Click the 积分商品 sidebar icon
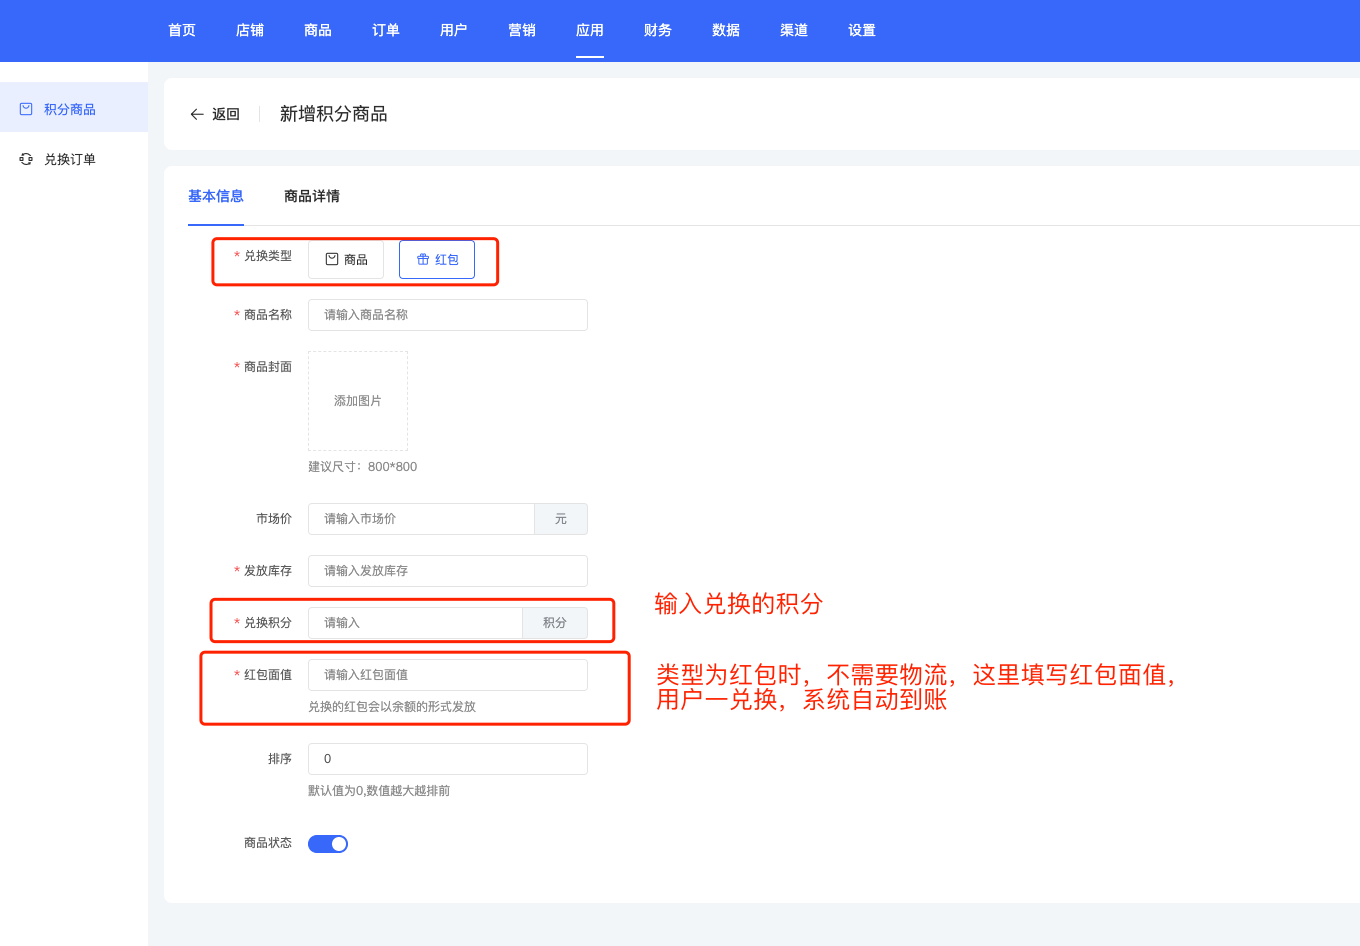The width and height of the screenshot is (1360, 946). coord(26,109)
